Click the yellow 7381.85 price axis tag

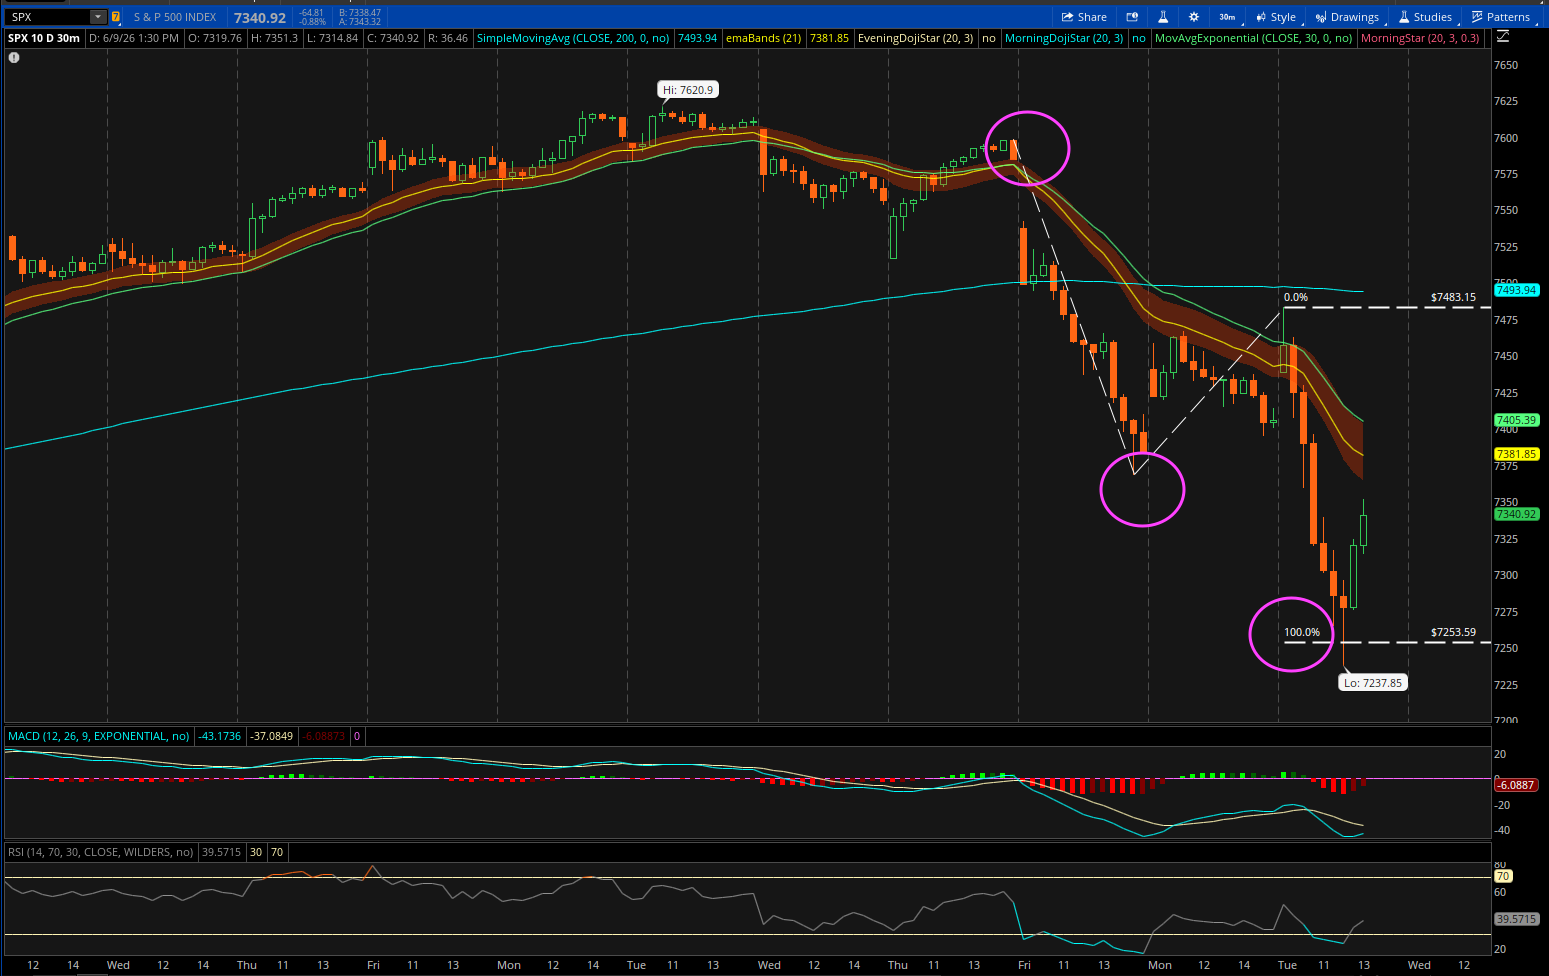[1516, 454]
